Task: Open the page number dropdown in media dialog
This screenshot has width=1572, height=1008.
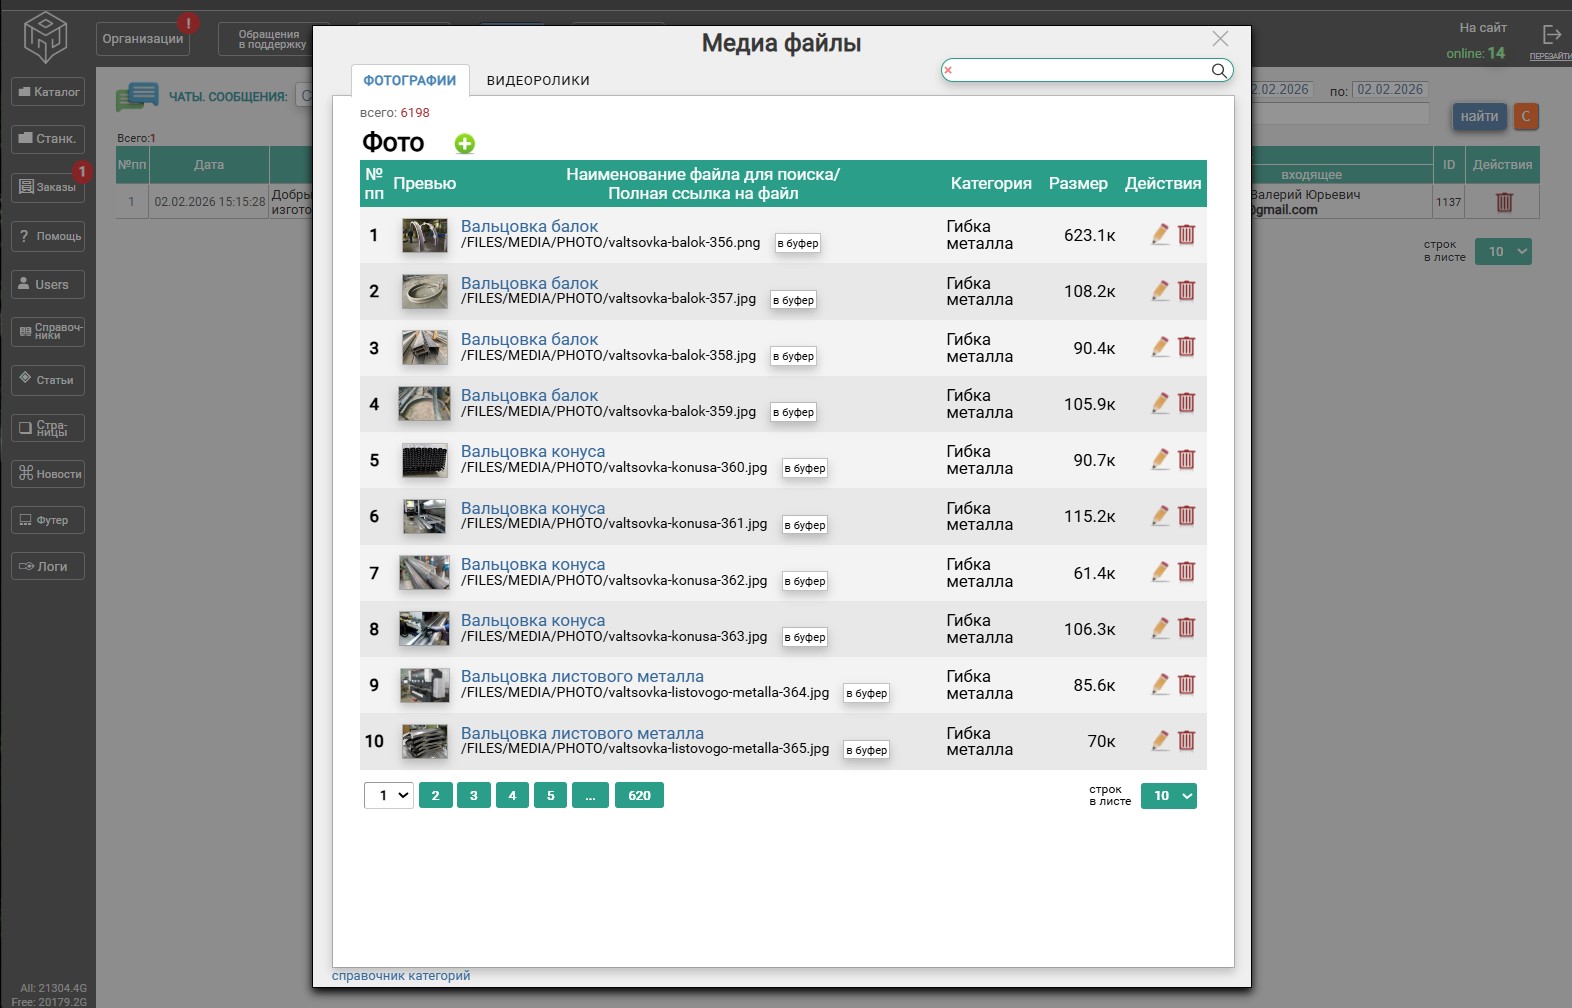Action: (x=389, y=796)
